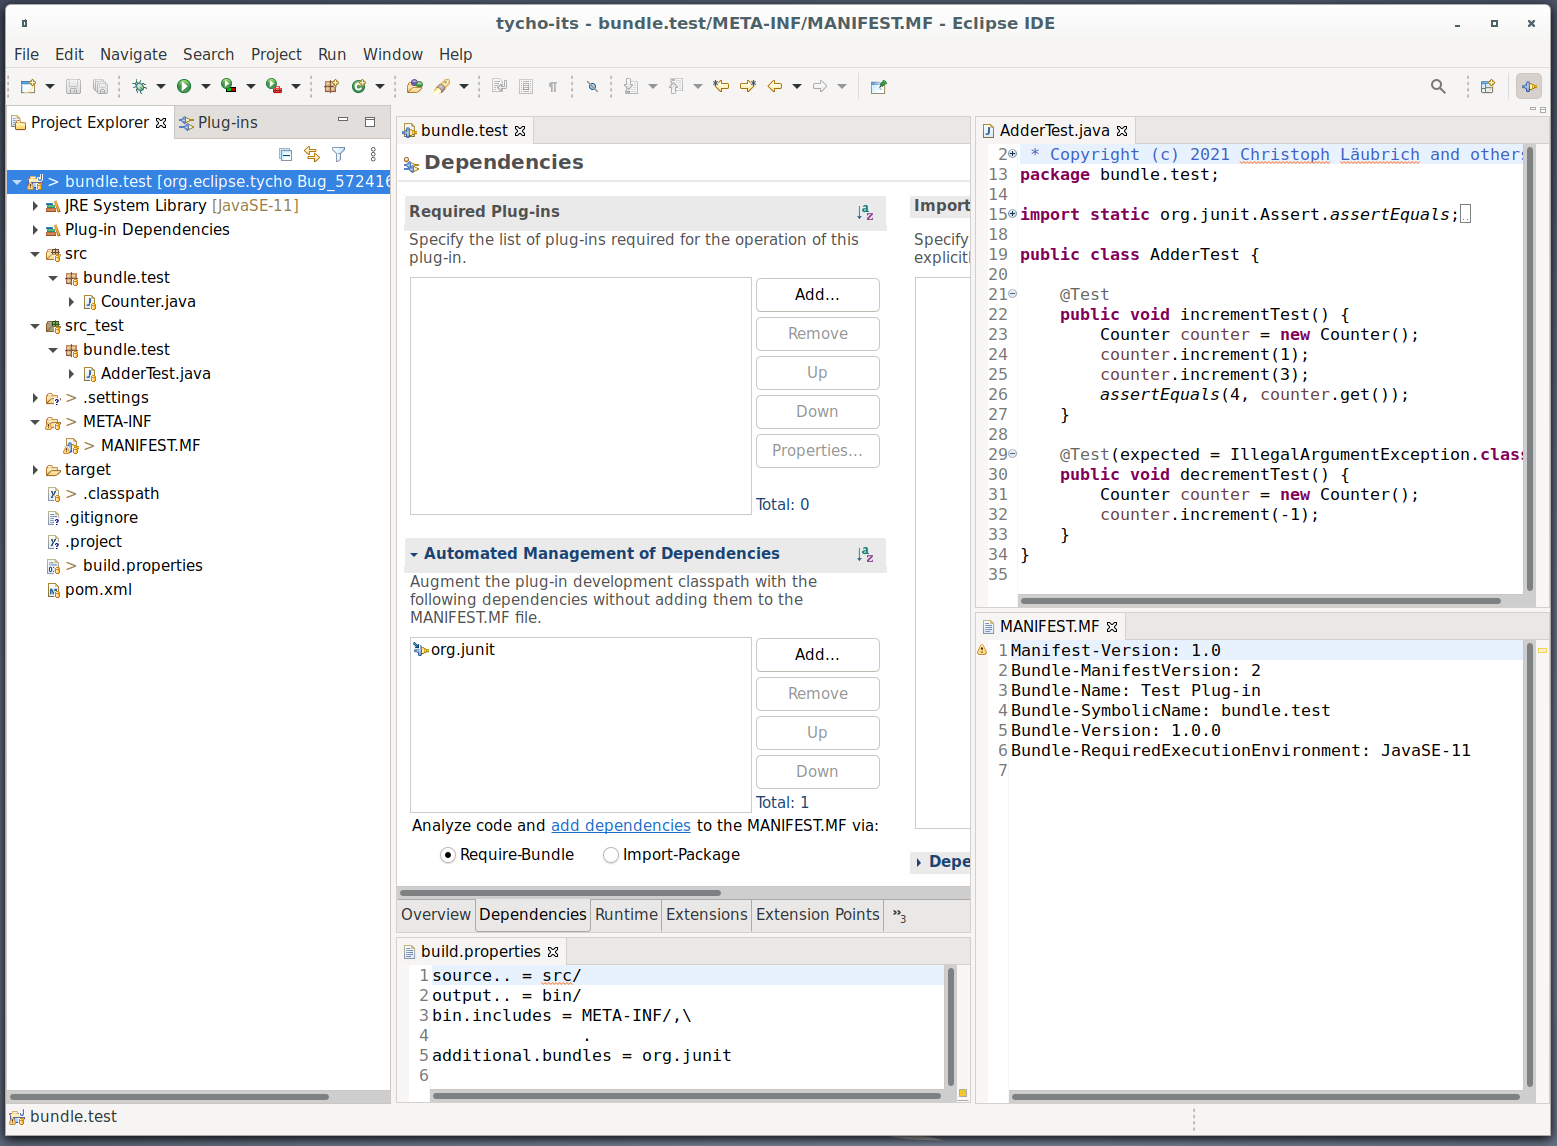
Task: Click the magnifier Search access icon
Action: click(1438, 87)
